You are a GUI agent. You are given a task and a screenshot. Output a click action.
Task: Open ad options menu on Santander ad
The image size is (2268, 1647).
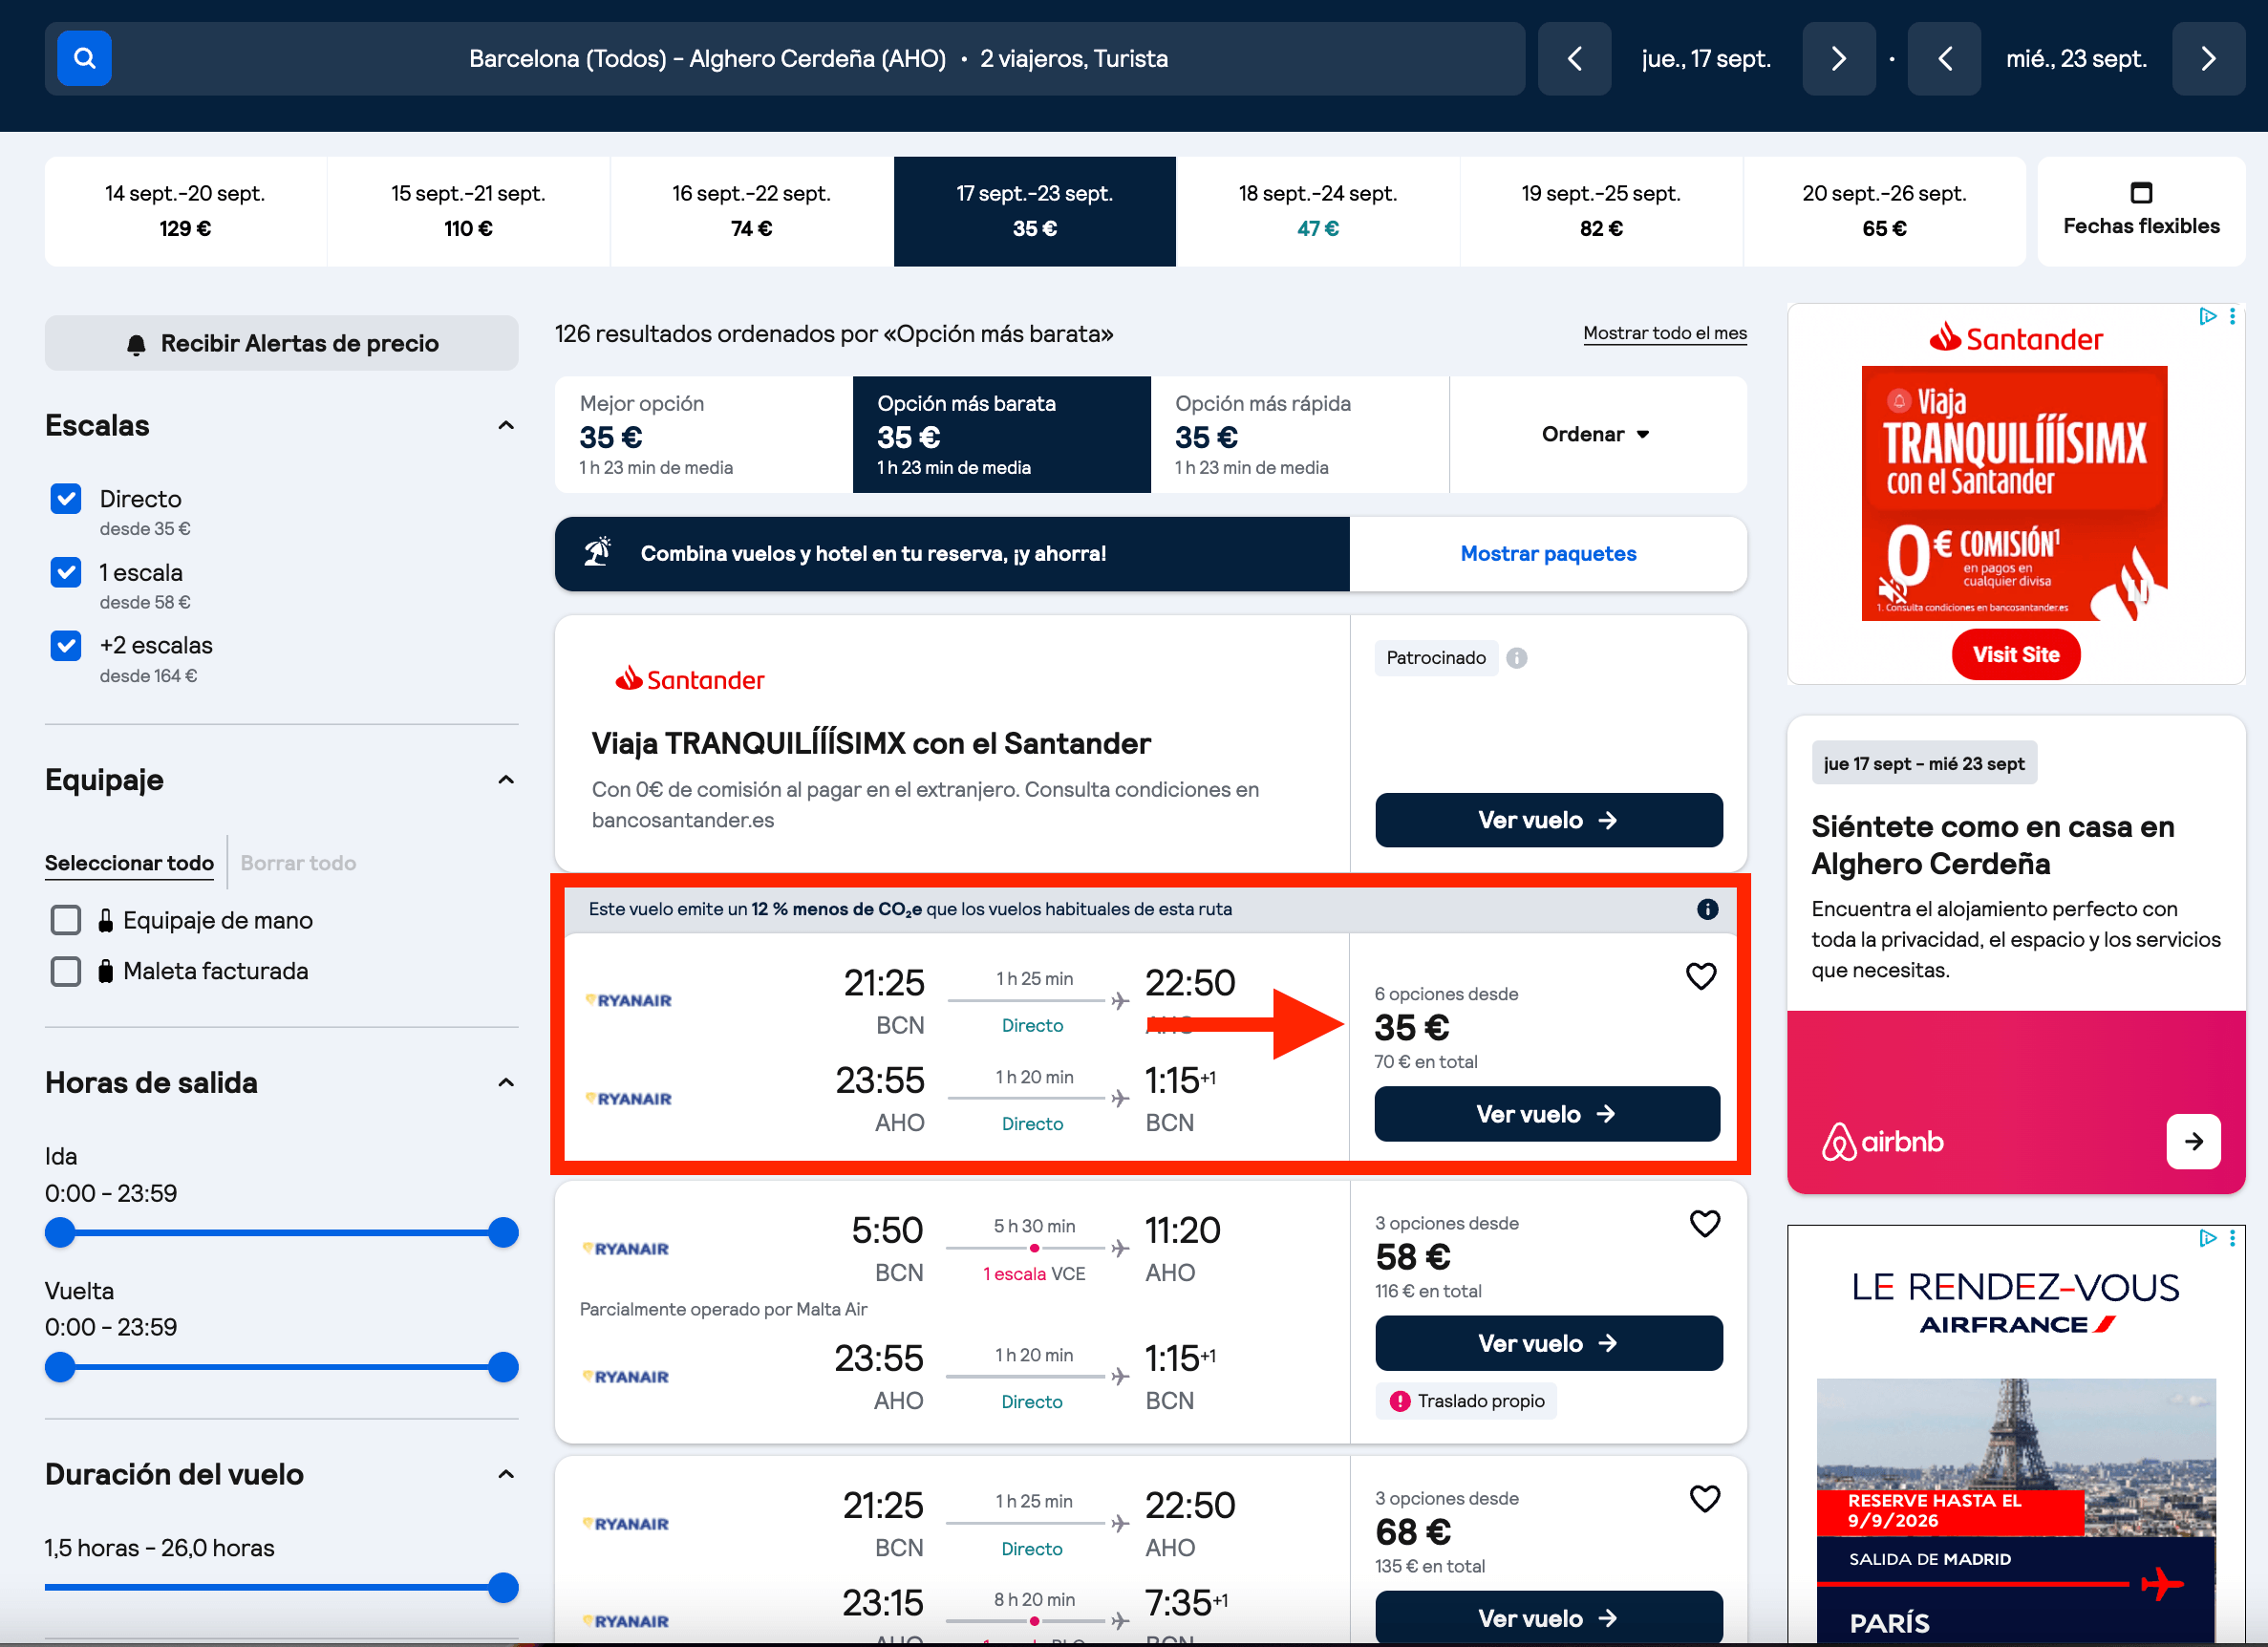[2232, 317]
